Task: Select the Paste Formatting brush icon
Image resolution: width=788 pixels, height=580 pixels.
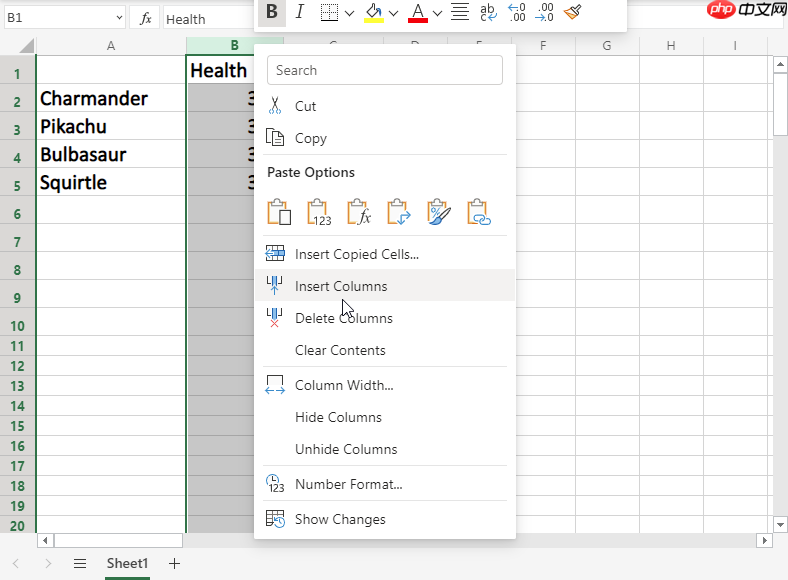Action: tap(439, 212)
